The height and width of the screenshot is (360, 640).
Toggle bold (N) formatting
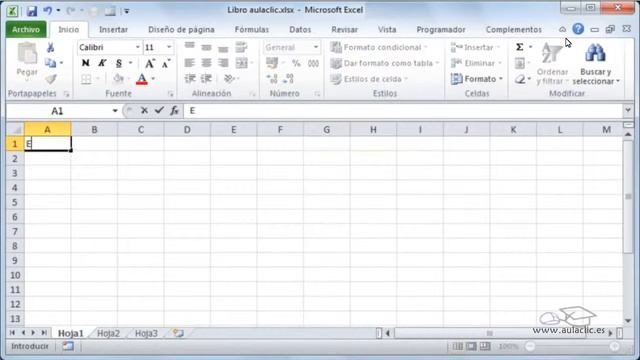(x=85, y=63)
